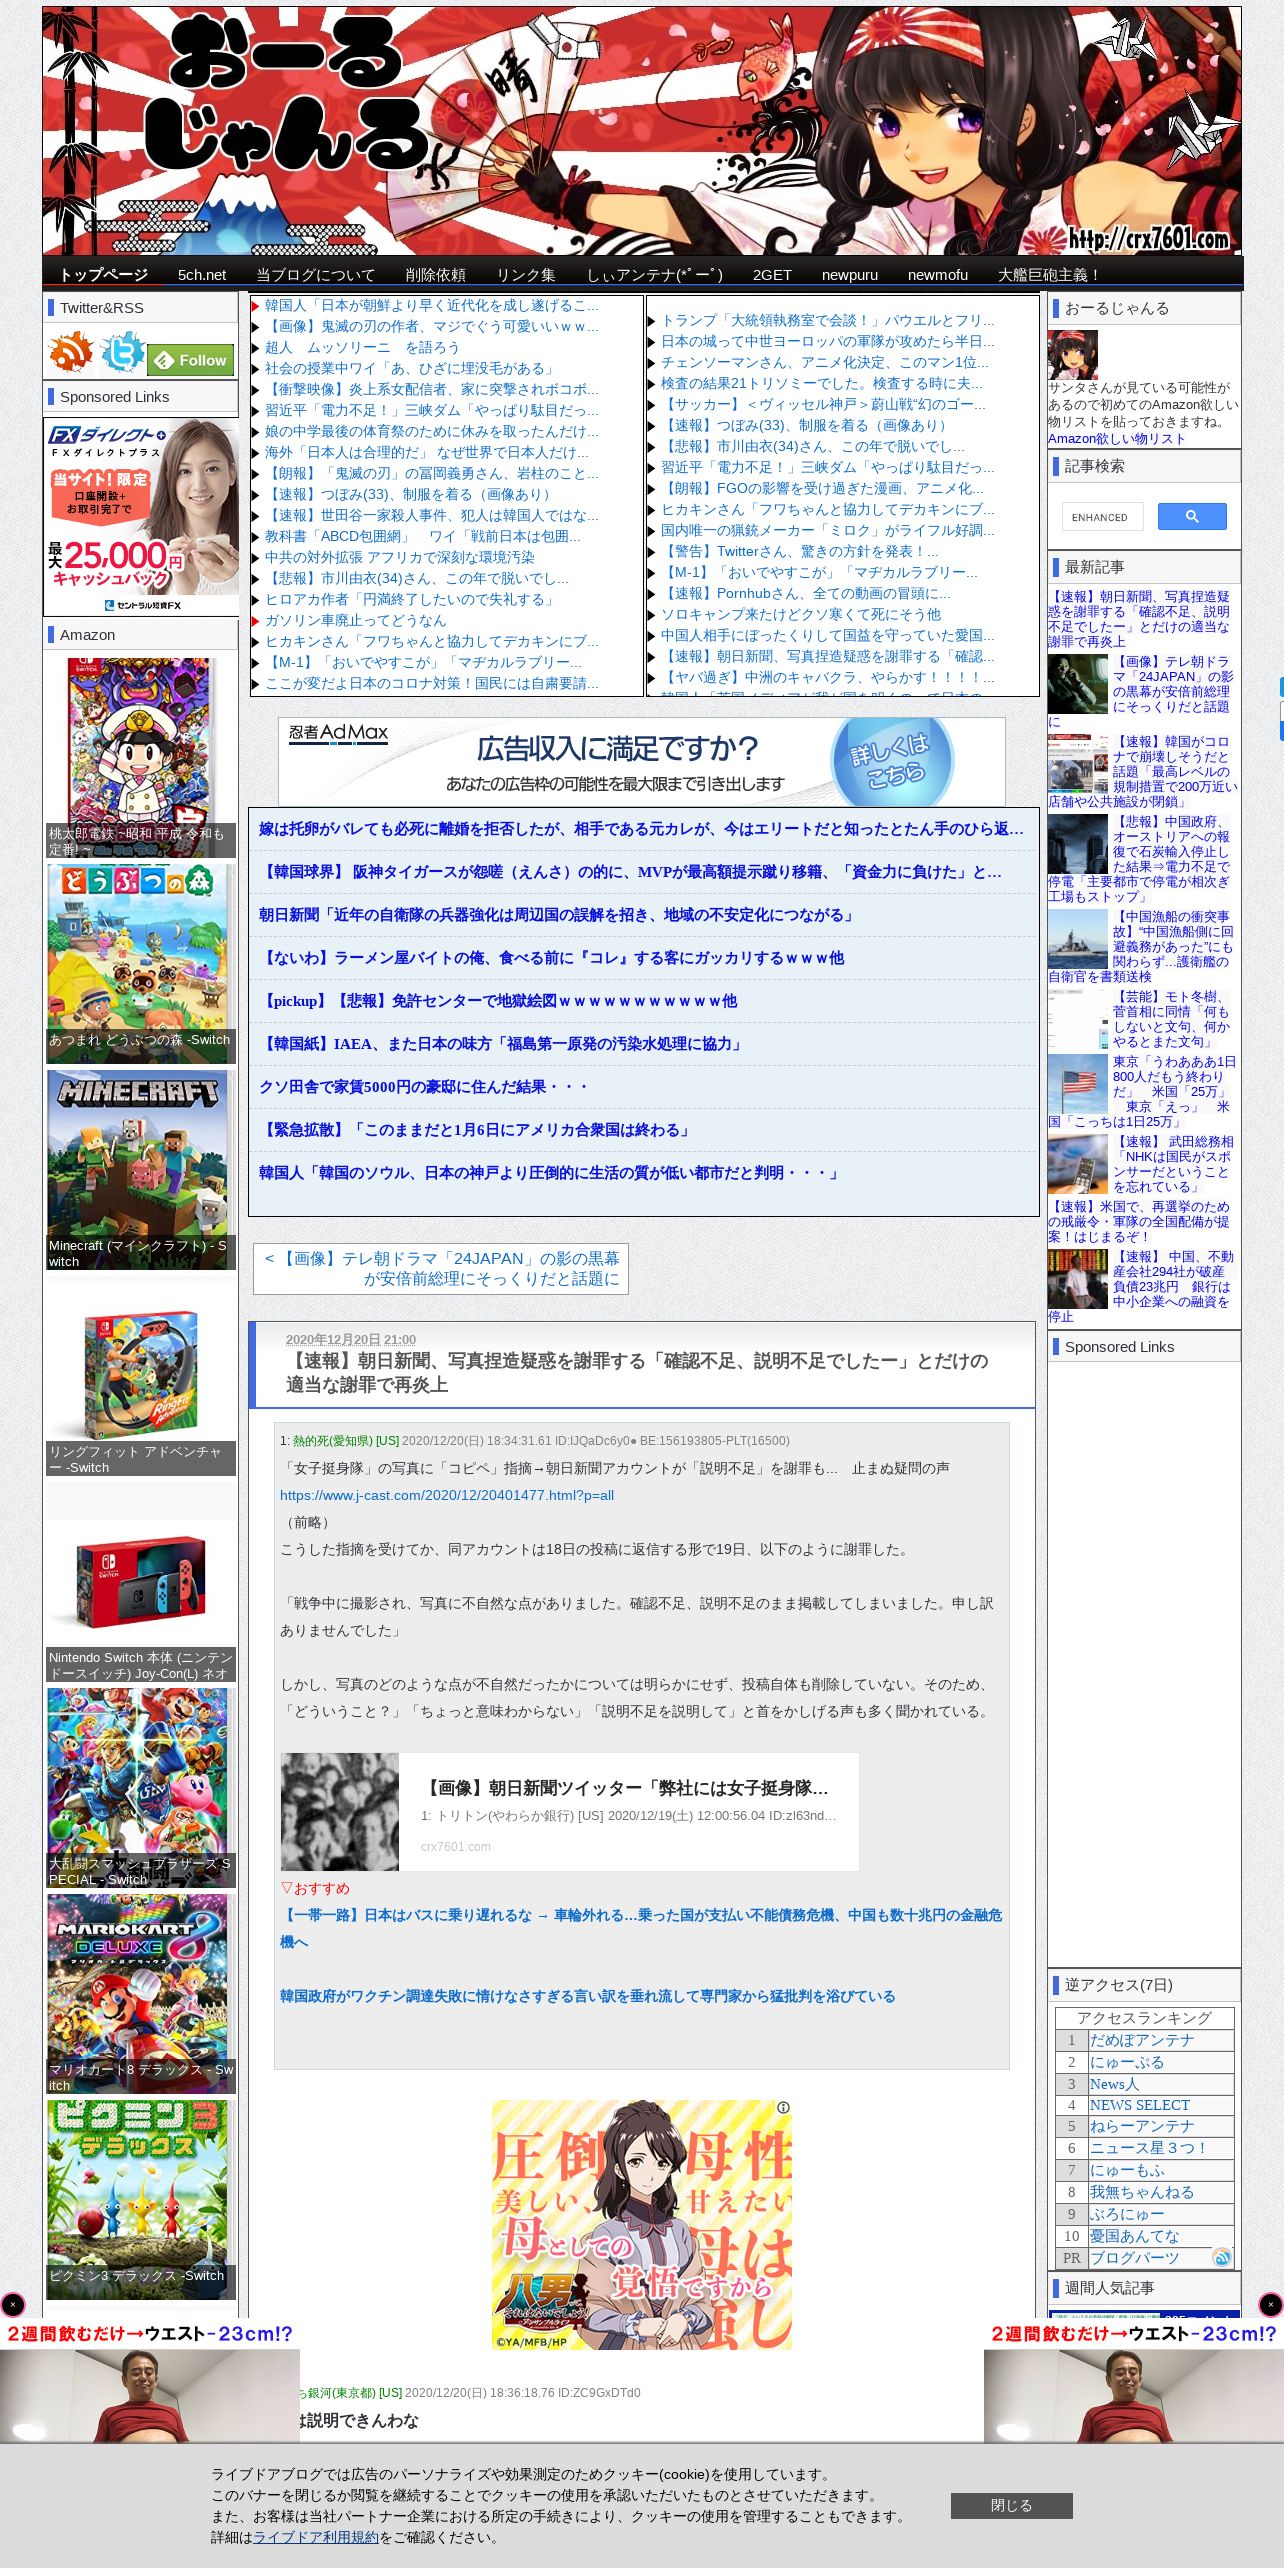Open 朝日新聞 自衛隊の兵器強化 headline

tap(556, 915)
